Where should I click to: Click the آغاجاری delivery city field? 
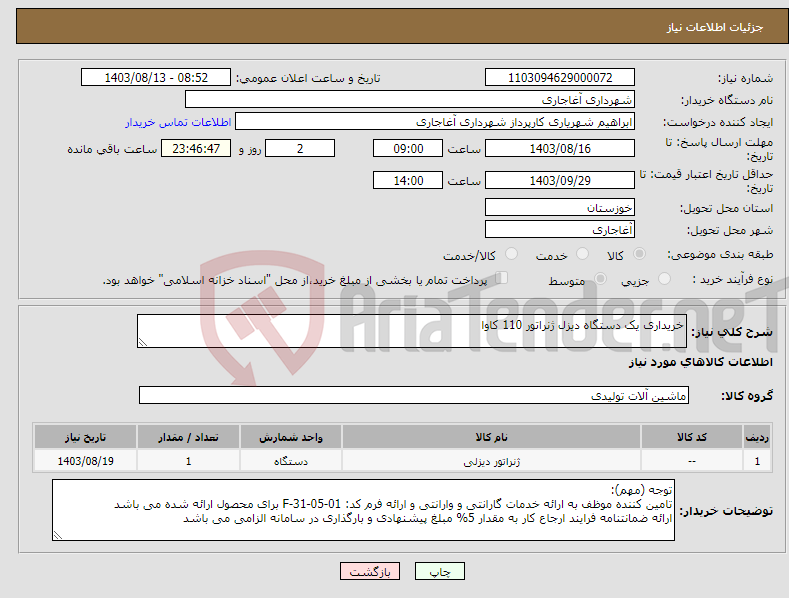[560, 230]
